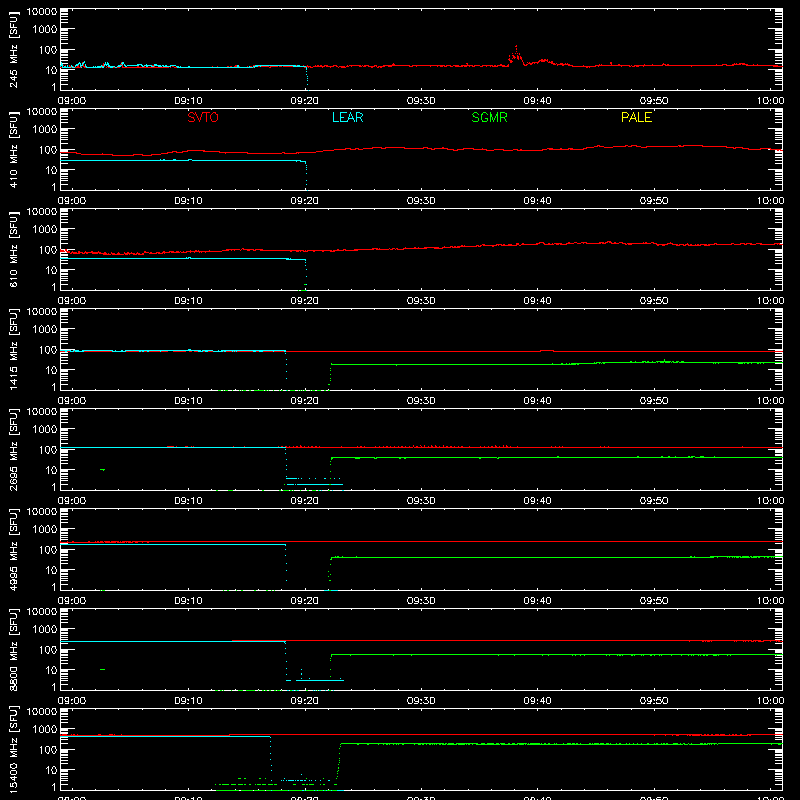Click the 09:50 tick label of 2695 MHz panel
This screenshot has width=800, height=800.
[654, 501]
